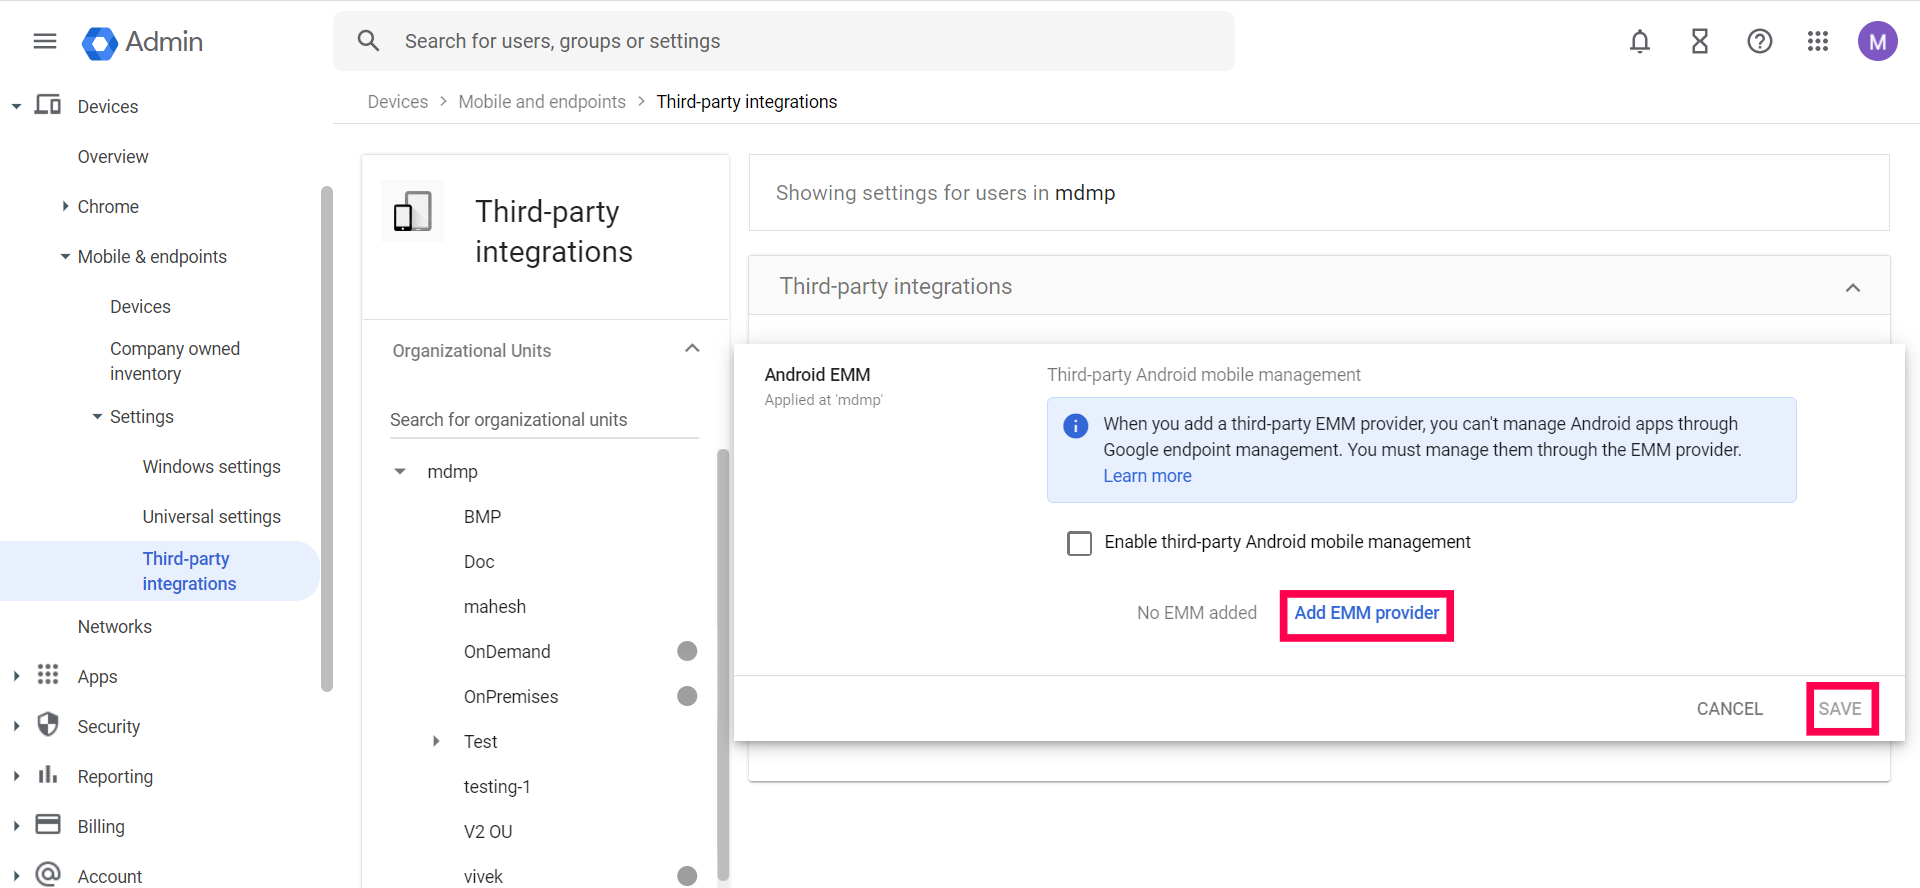The width and height of the screenshot is (1920, 888).
Task: Open the account profile avatar
Action: tap(1877, 41)
